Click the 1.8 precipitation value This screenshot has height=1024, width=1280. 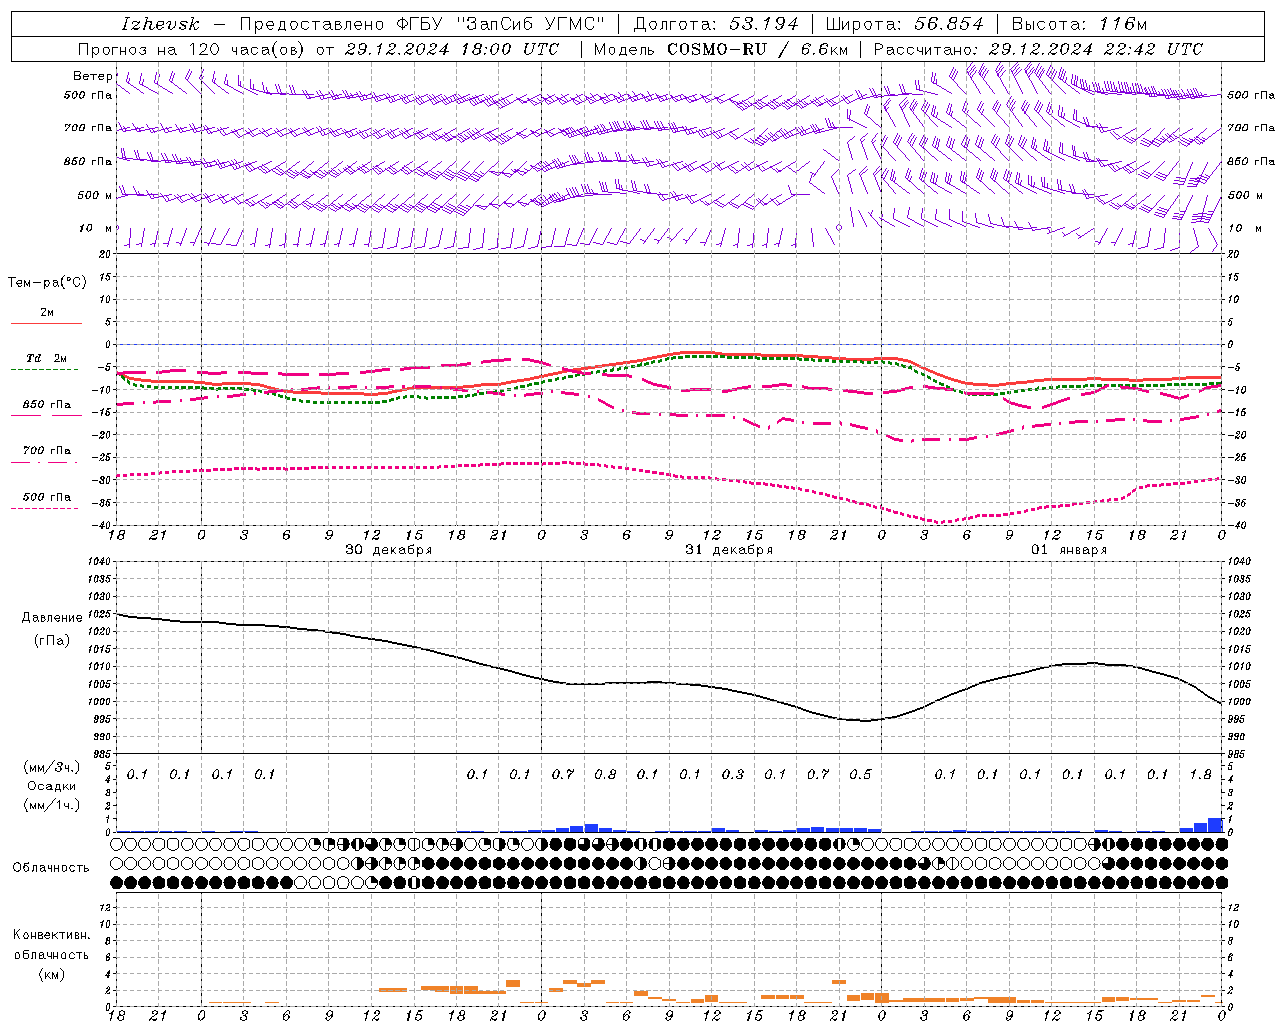coord(1201,775)
